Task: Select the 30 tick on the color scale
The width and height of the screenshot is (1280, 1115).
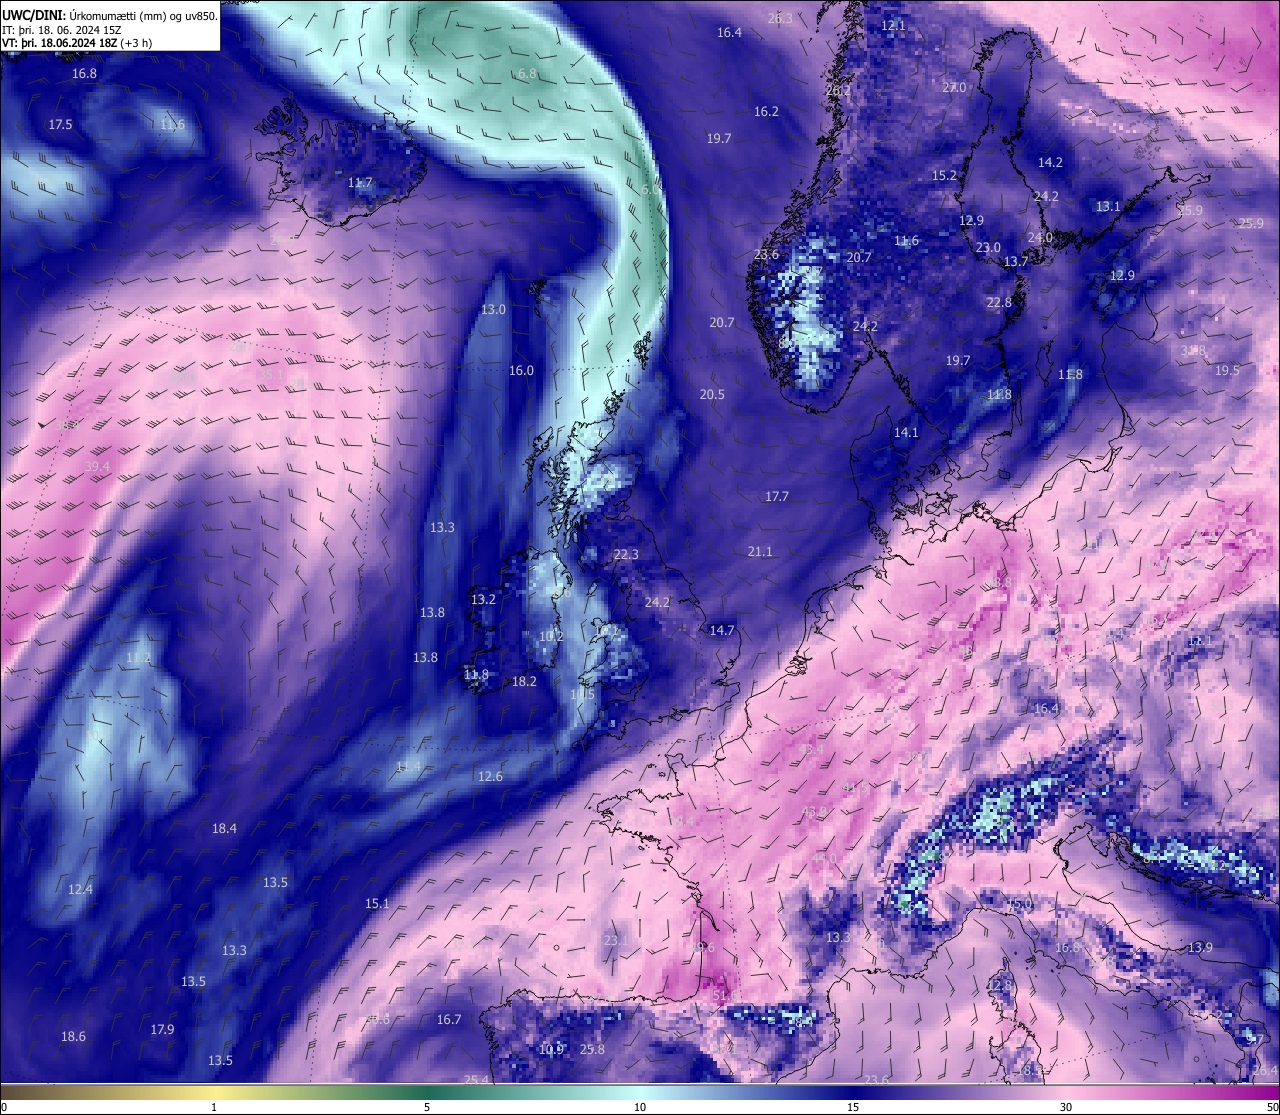Action: [1066, 1107]
